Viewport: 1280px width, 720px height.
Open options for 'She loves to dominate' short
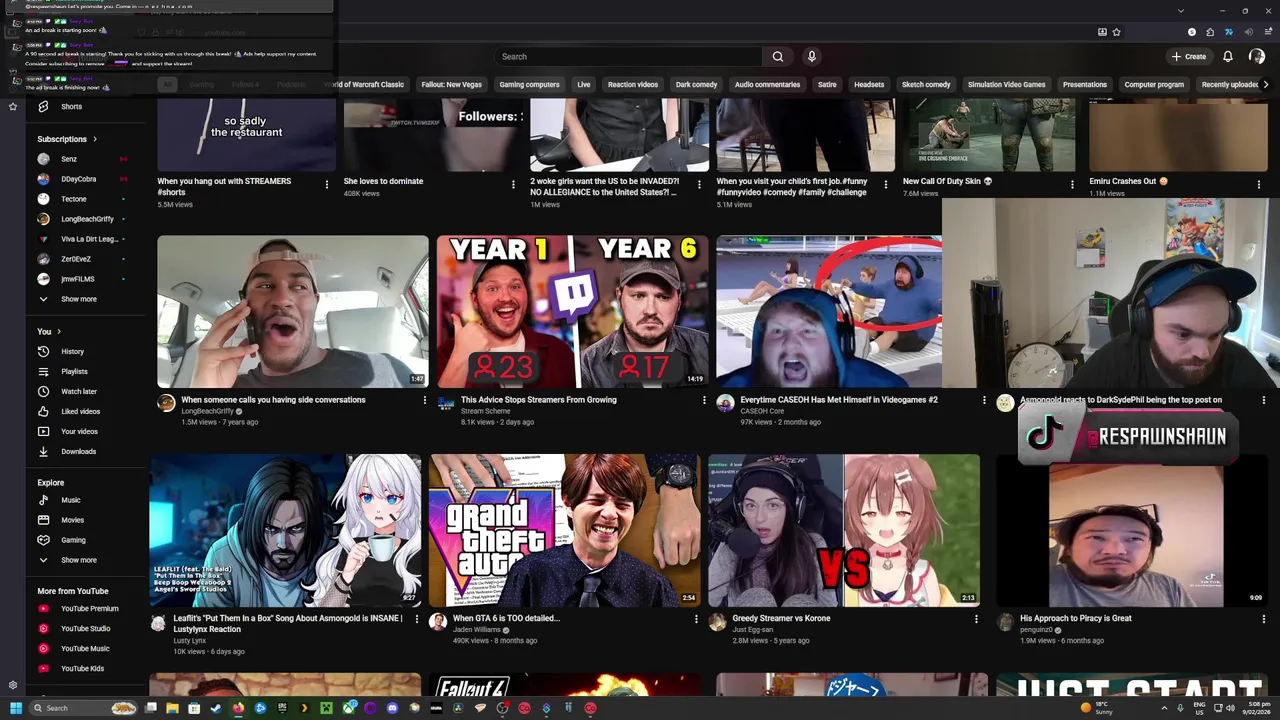point(513,184)
